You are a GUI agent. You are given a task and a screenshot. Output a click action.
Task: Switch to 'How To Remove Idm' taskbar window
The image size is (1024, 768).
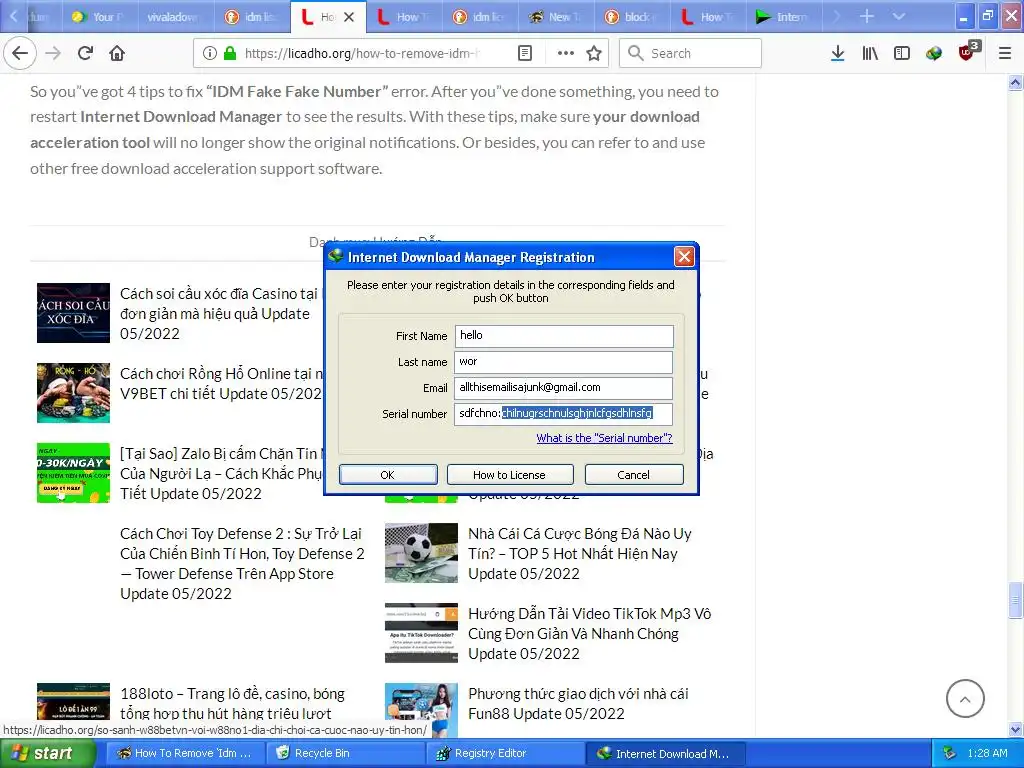185,754
